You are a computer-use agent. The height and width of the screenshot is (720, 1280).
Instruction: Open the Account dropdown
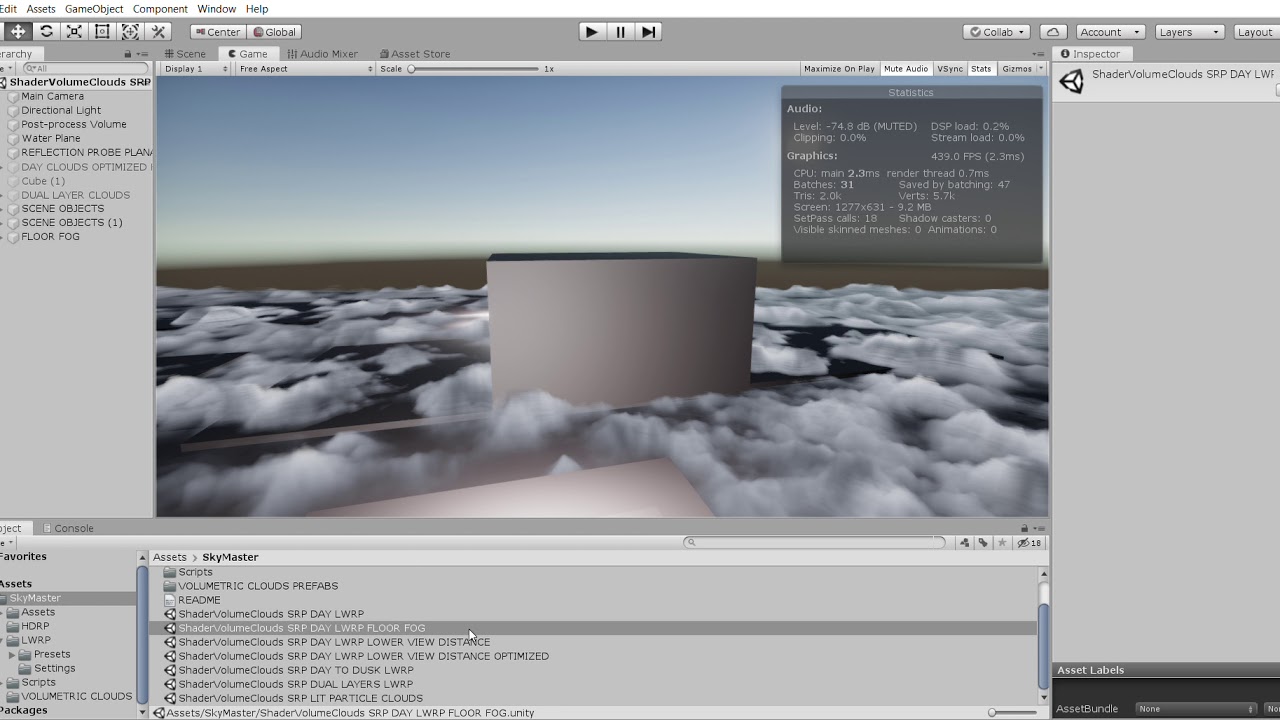1109,32
